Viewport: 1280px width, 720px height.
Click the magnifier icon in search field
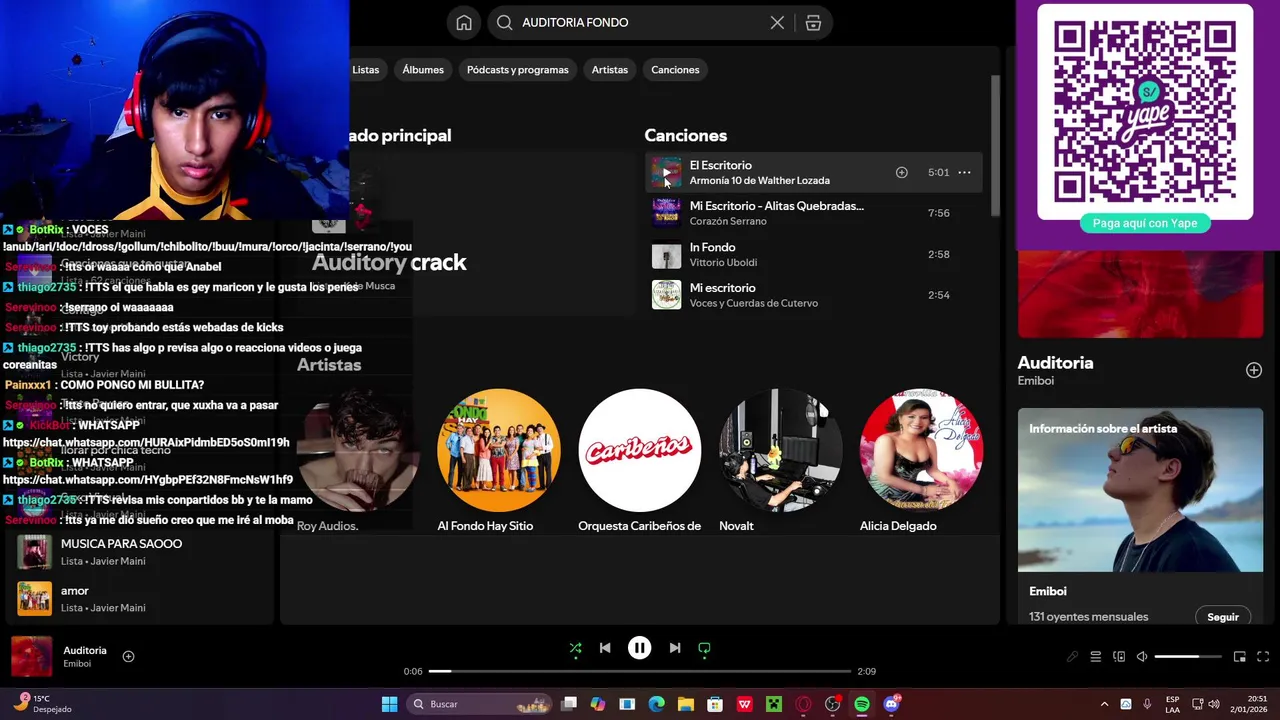[x=504, y=23]
